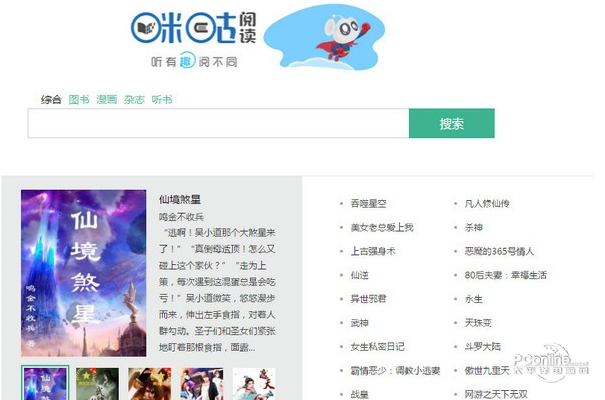Open the 凡人修仙传 book link

(x=487, y=203)
